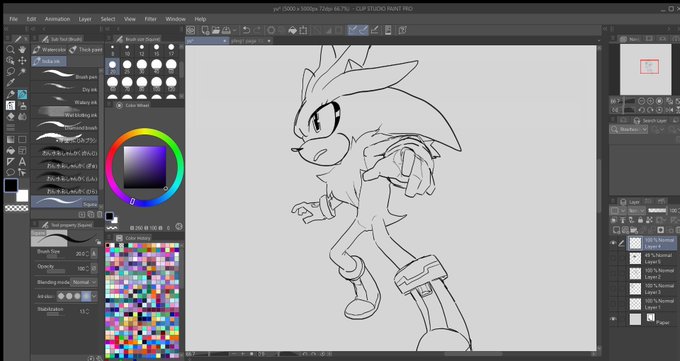Viewport: 680px width, 361px height.
Task: Select the Ruler tool
Action: tap(10, 162)
